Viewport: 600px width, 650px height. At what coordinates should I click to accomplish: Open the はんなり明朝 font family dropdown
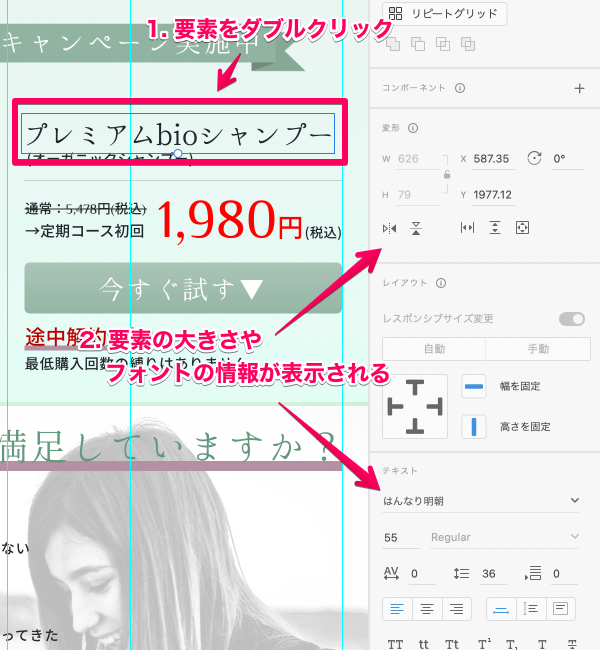tap(481, 500)
